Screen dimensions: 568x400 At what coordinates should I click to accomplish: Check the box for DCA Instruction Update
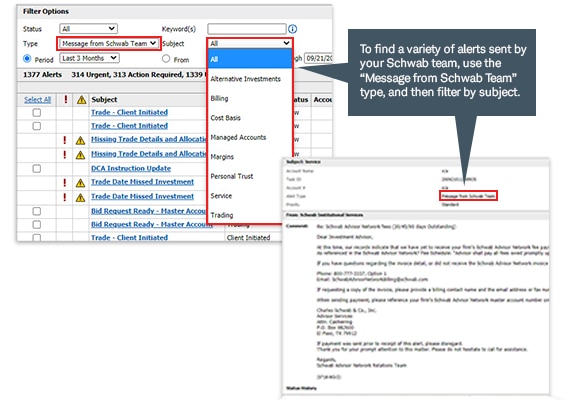point(37,168)
